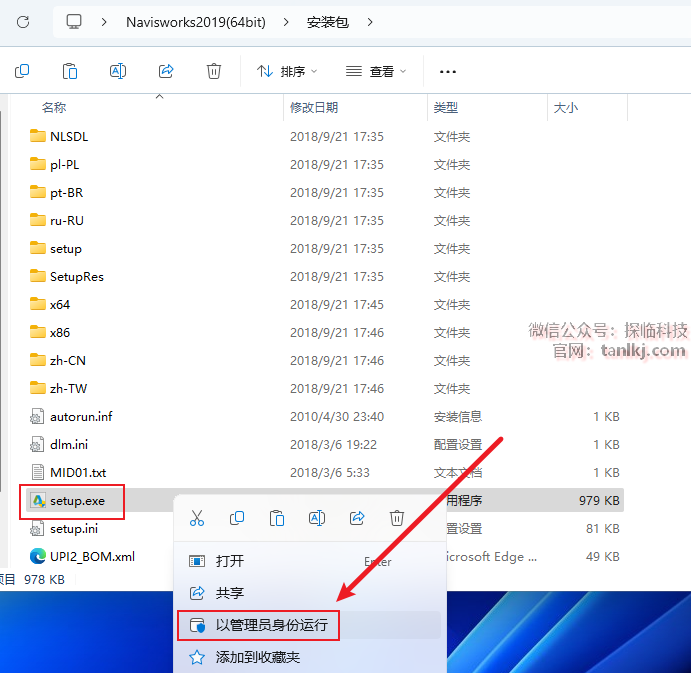Expand the chevron after the 安装包 breadcrumb

point(370,21)
